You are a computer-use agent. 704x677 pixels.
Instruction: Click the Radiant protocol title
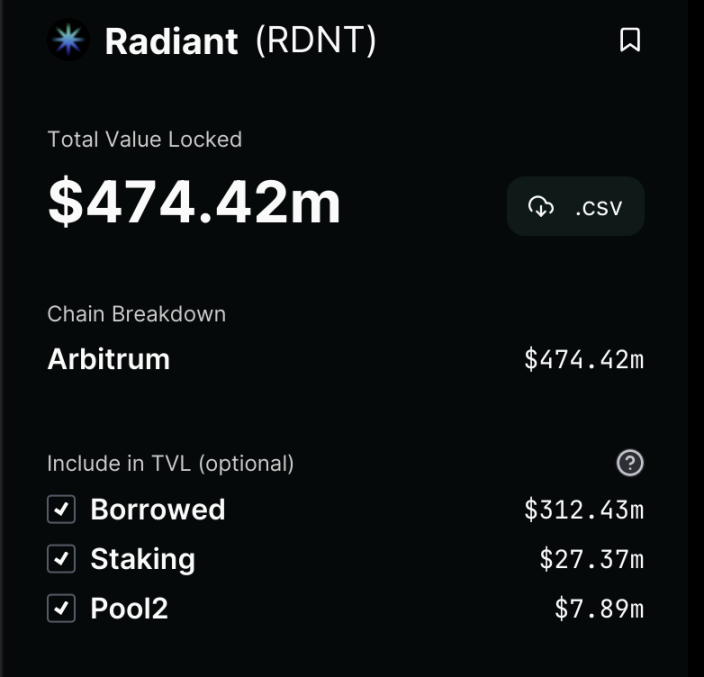[x=171, y=41]
